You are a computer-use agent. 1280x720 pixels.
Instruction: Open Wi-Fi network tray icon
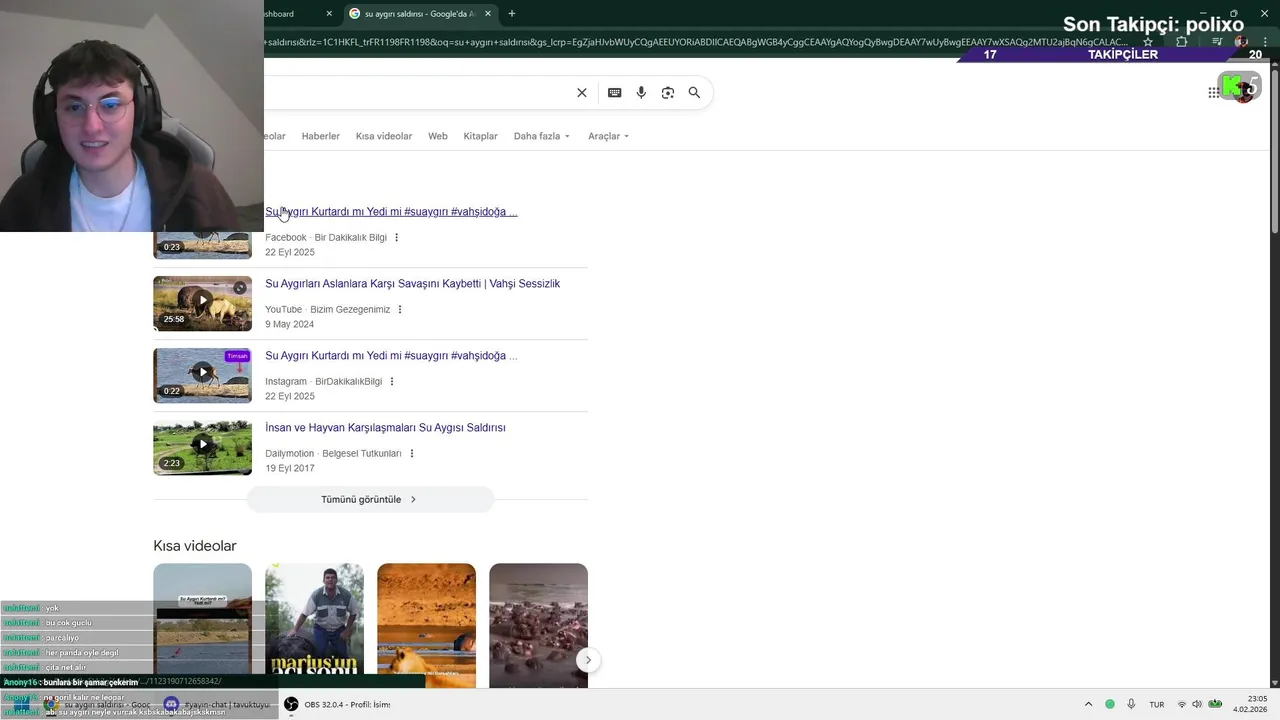(1181, 704)
